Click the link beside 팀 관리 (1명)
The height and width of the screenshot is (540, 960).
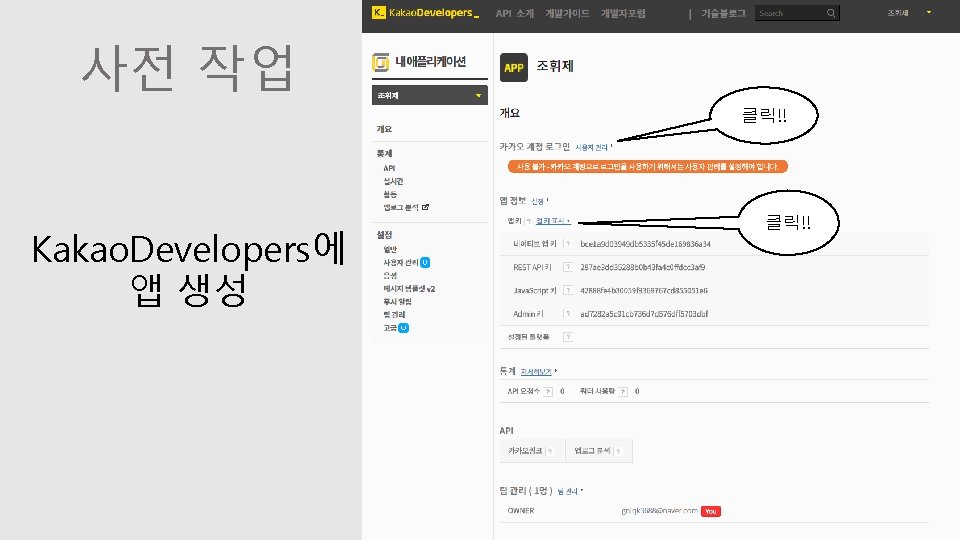(x=567, y=491)
